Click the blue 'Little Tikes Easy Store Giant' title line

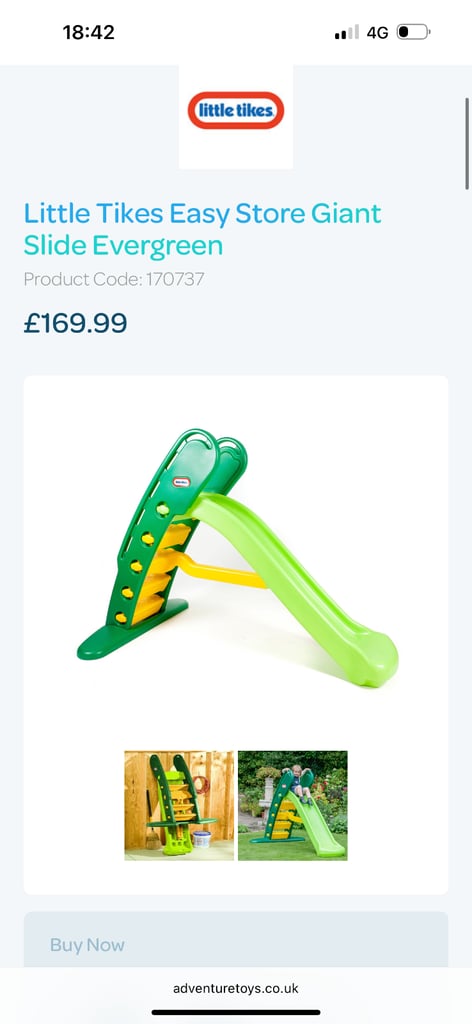[202, 214]
